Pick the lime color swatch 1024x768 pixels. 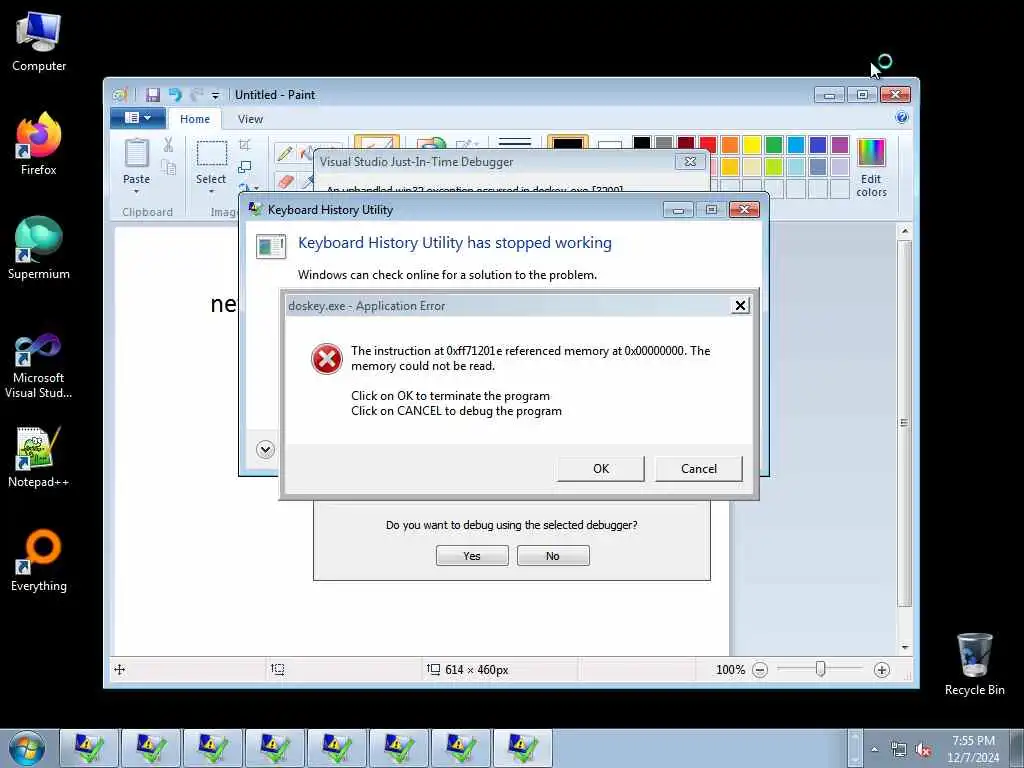(774, 167)
